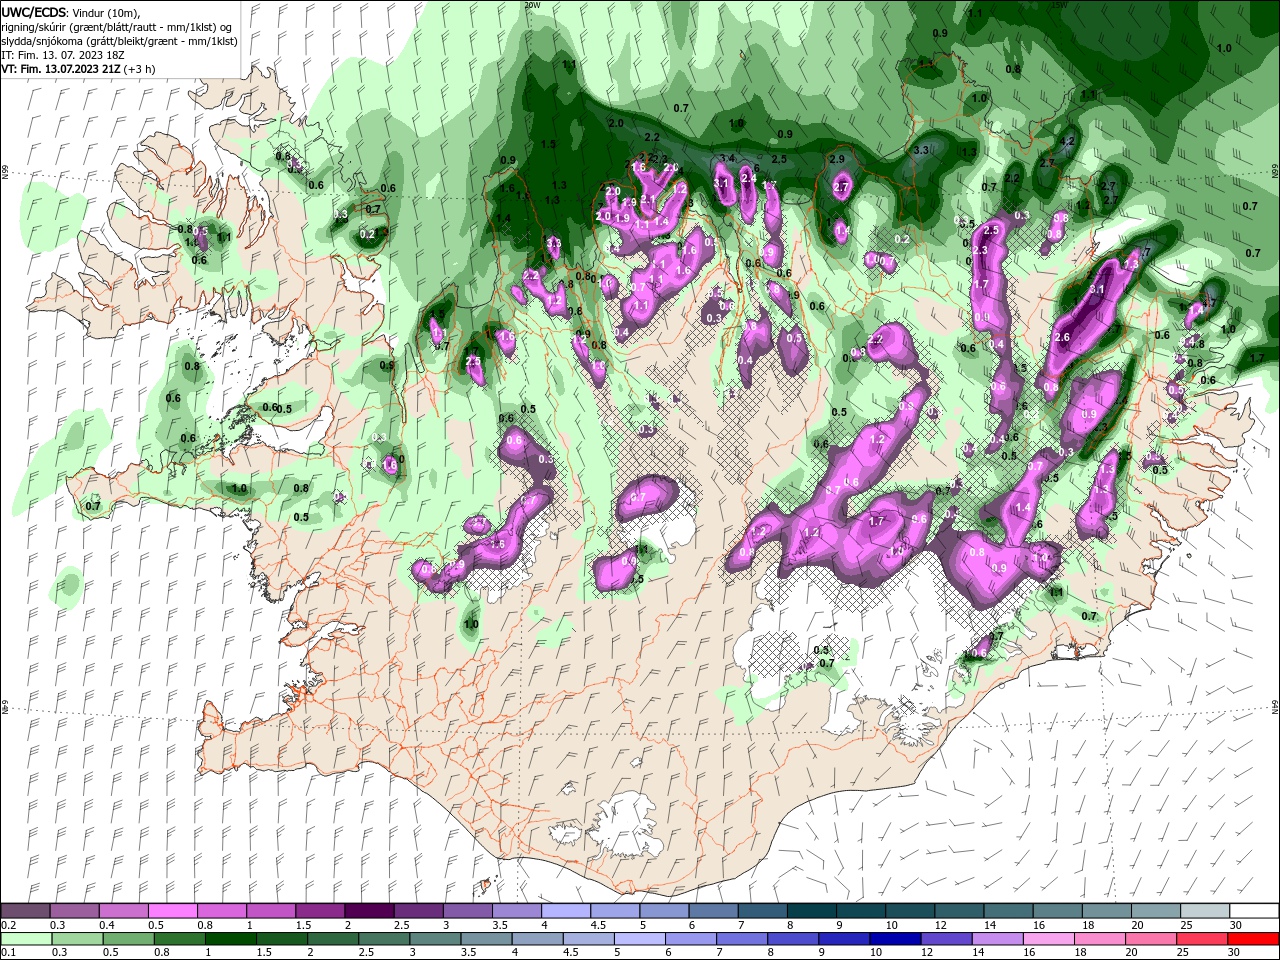This screenshot has width=1280, height=960.
Task: Click the 14 label in the lower legend row
Action: (x=976, y=953)
